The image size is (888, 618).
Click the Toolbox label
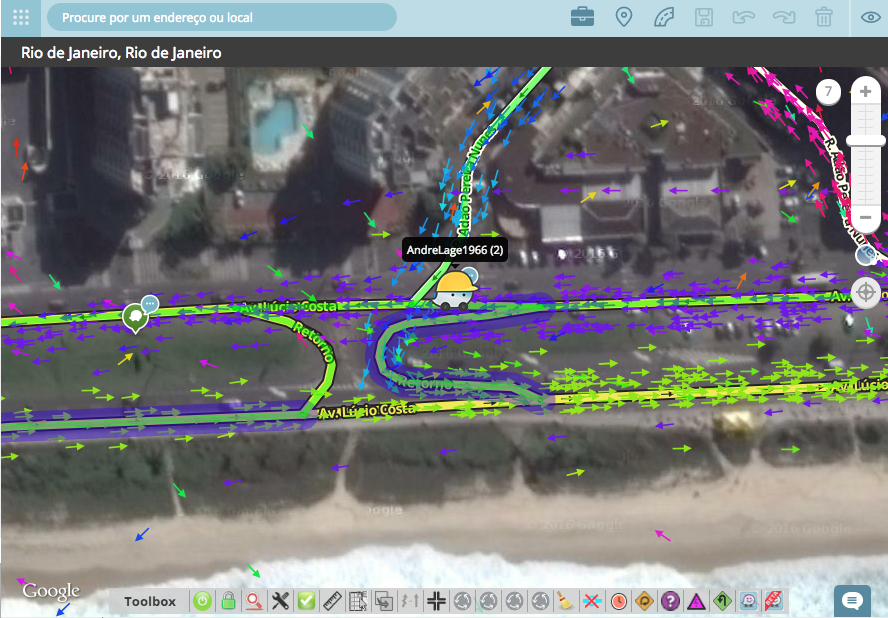150,602
